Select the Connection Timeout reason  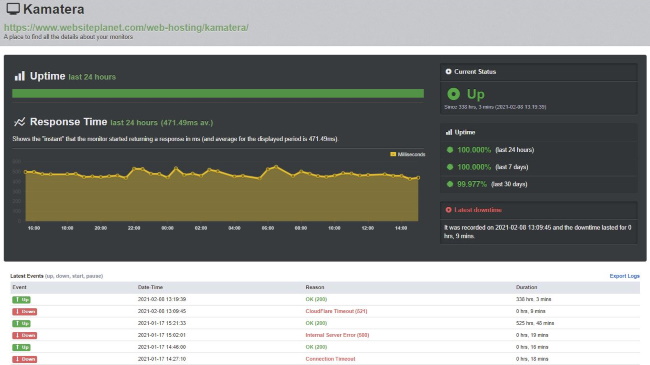[x=330, y=359]
